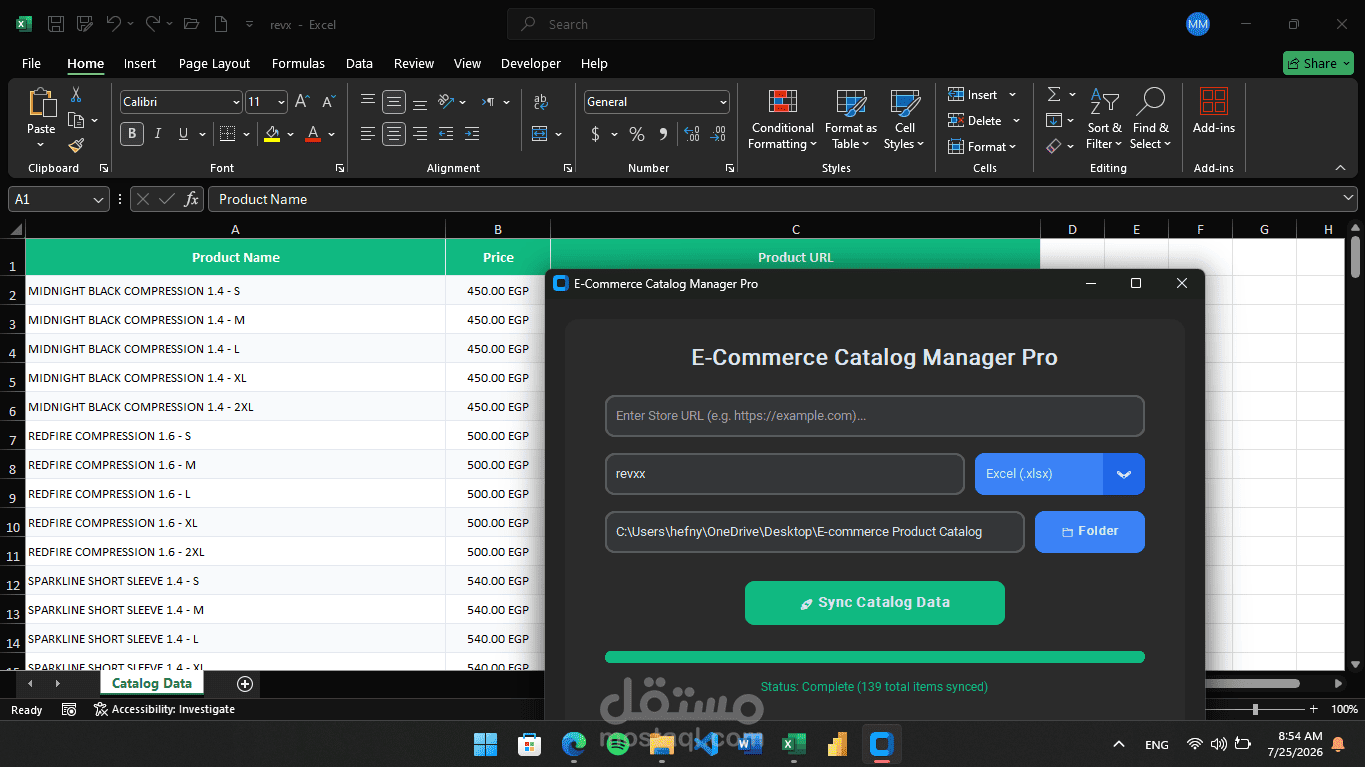Screen dimensions: 1365x767
Task: Open the Conditional Formatting menu
Action: [783, 120]
